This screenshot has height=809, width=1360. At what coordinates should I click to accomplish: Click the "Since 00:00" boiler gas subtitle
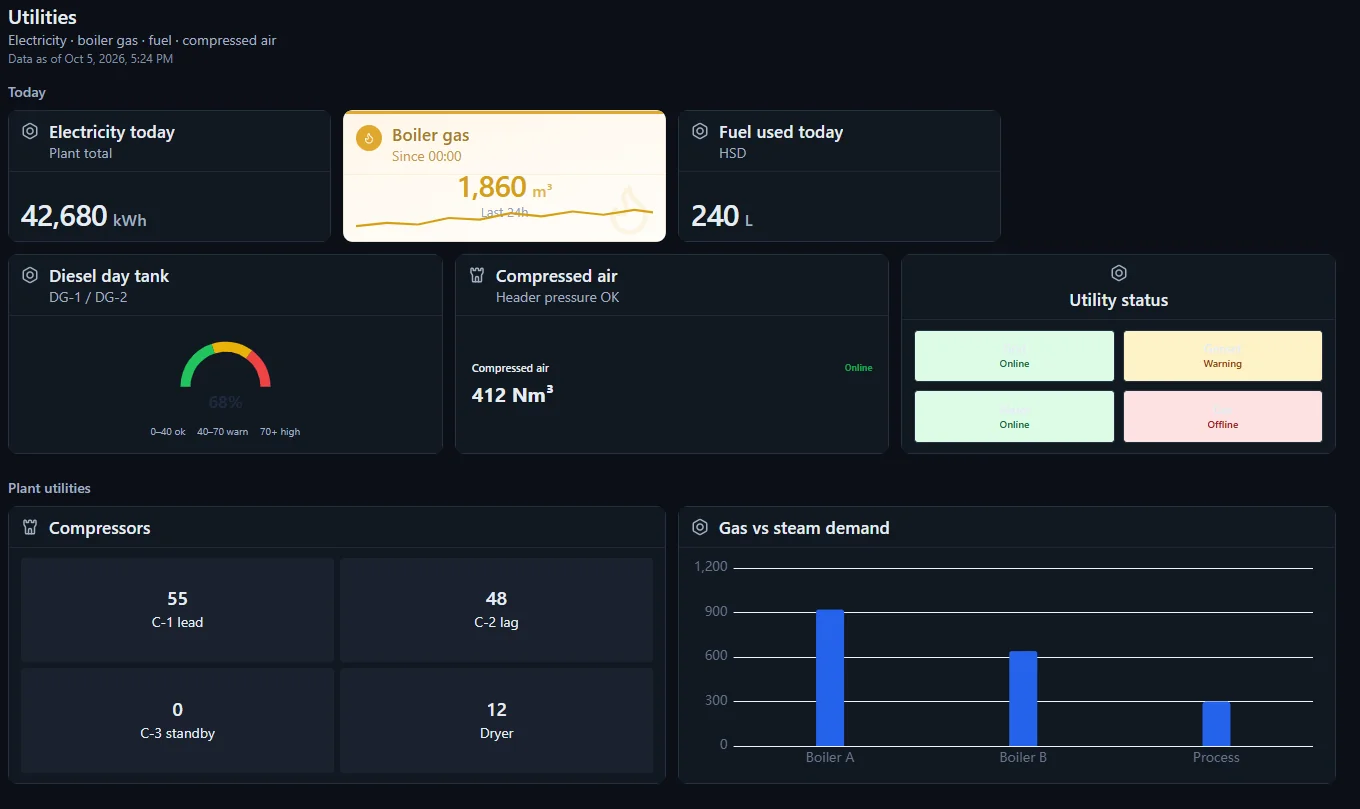tap(427, 156)
